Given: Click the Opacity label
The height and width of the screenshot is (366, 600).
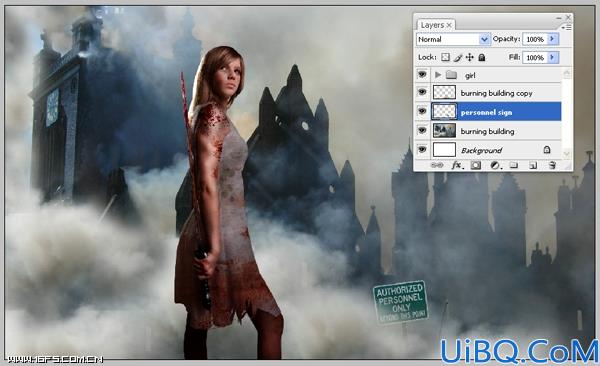Looking at the screenshot, I should [x=506, y=39].
